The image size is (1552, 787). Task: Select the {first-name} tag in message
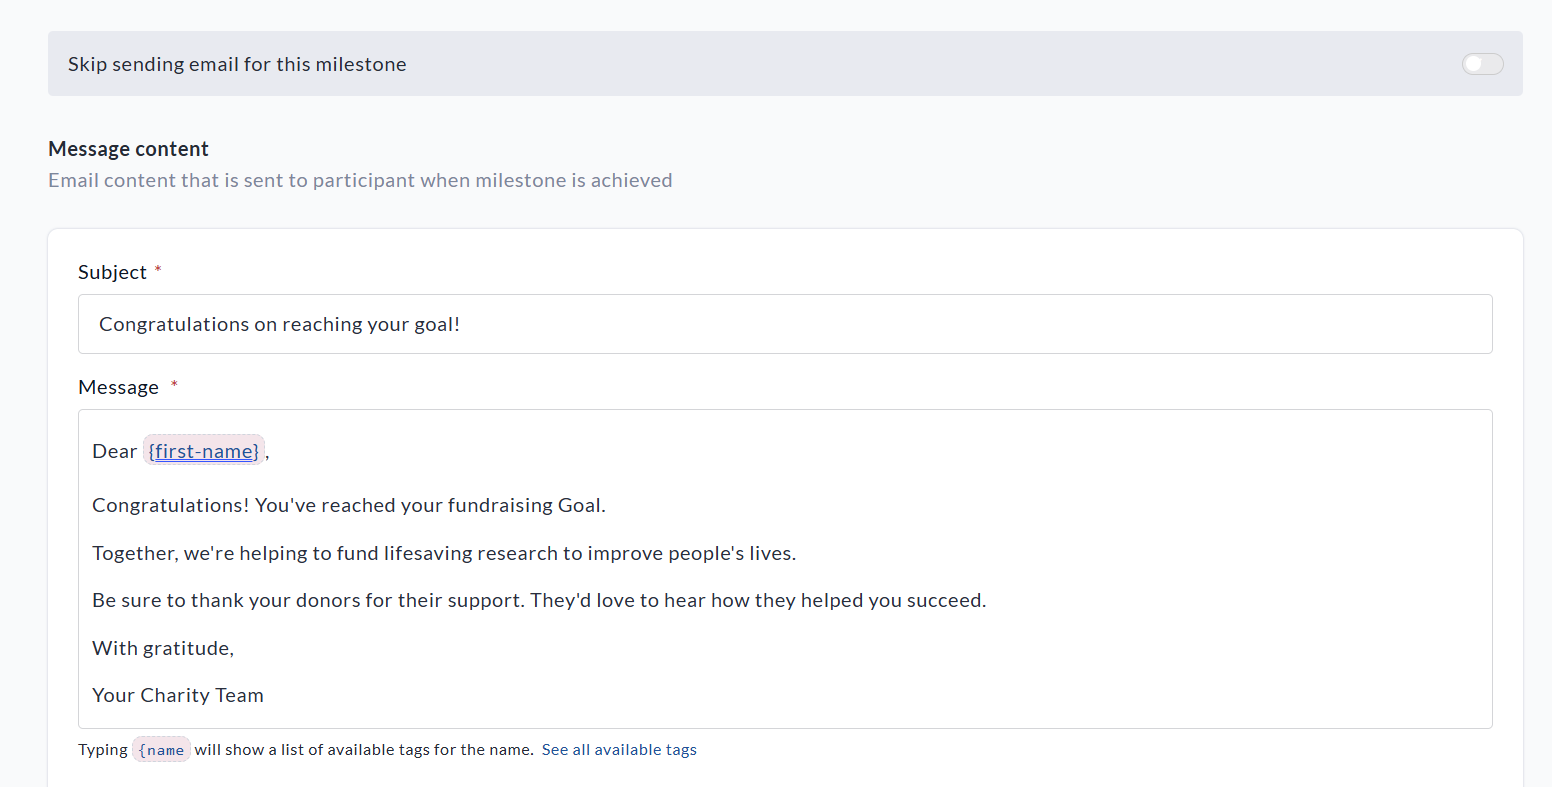click(204, 451)
